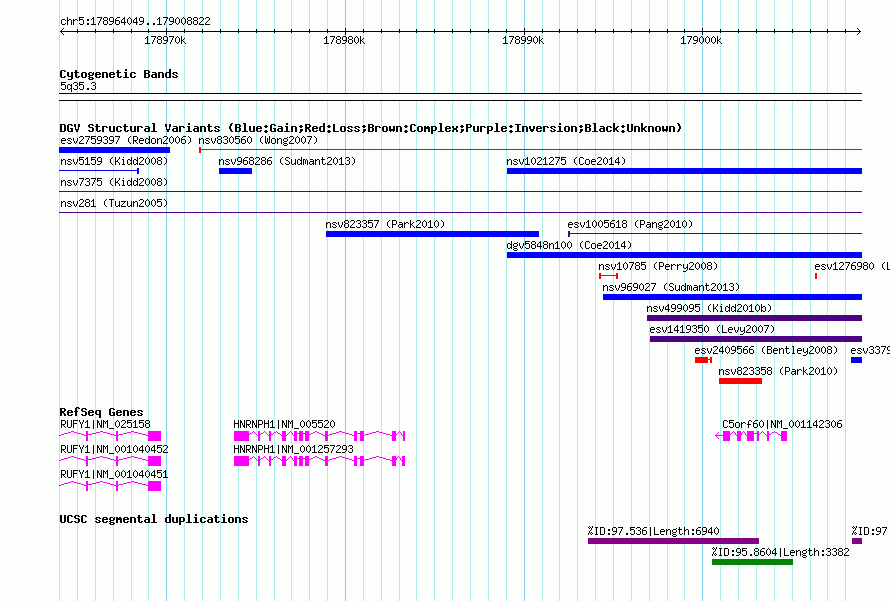Click the C5orf60|NM_001142306 transcript label
Screen dimensions: 890x601
coord(782,424)
